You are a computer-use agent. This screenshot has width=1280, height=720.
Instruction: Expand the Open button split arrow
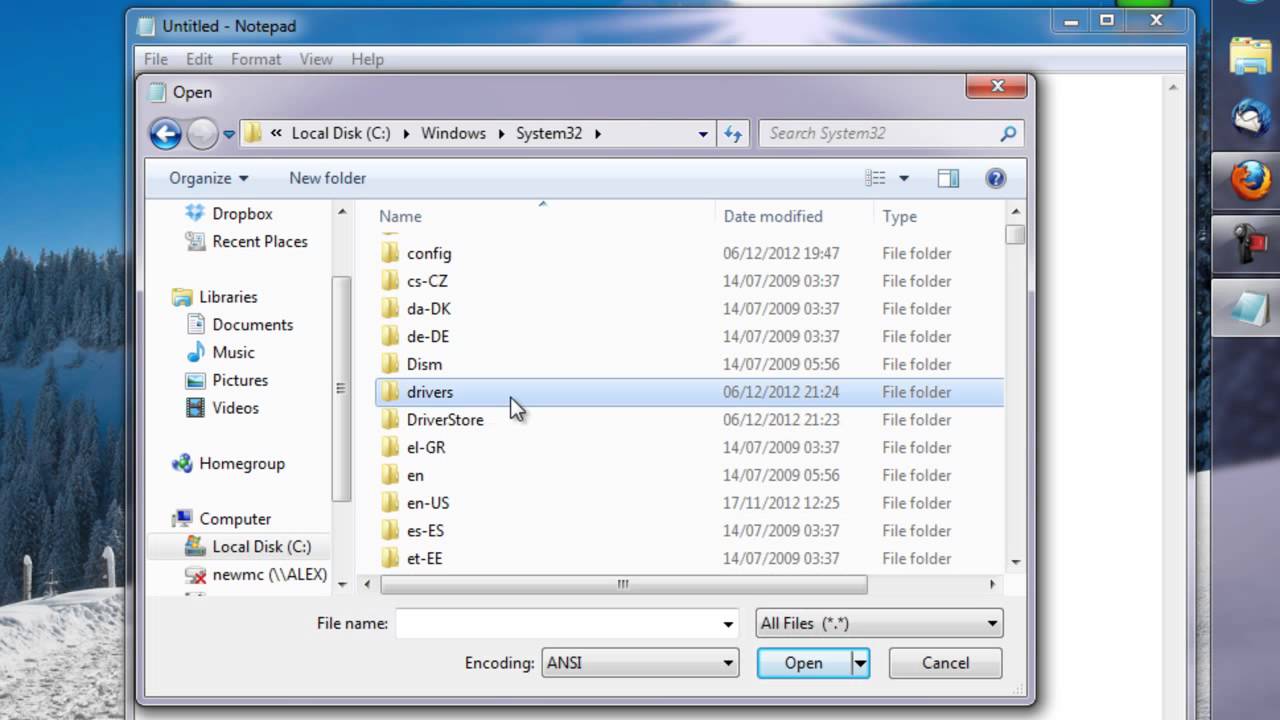[x=860, y=663]
